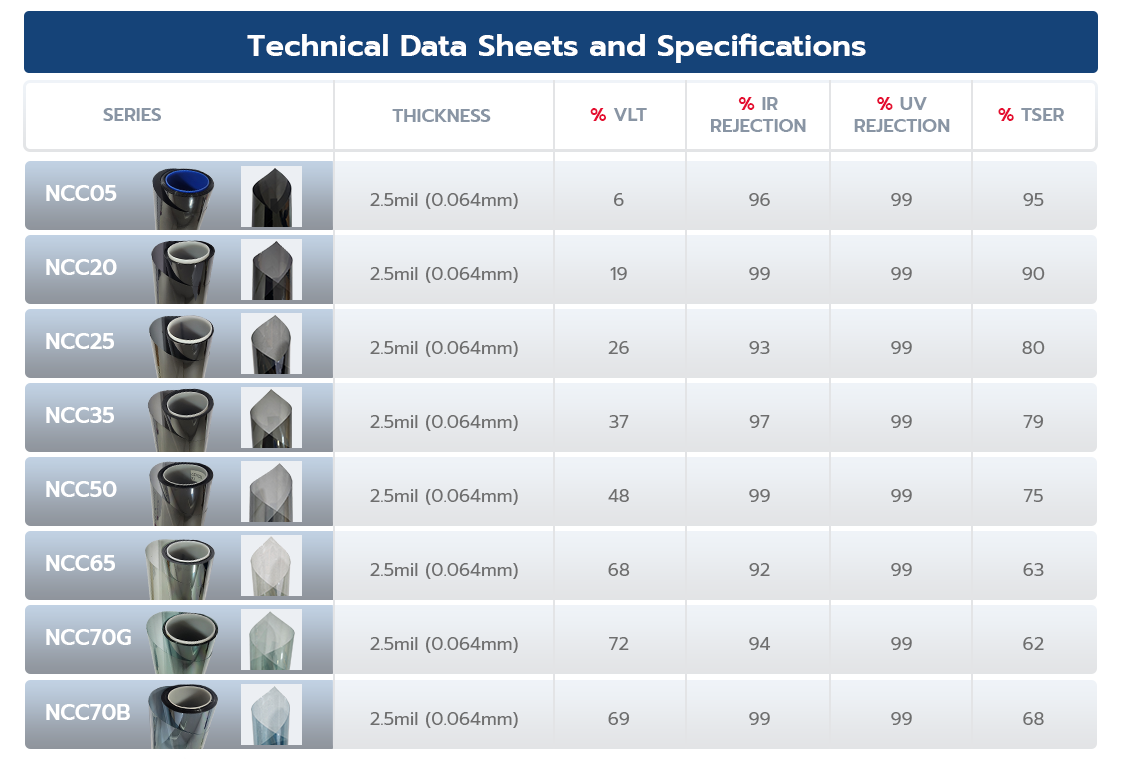Click the NCC70G film roll image

pos(182,642)
